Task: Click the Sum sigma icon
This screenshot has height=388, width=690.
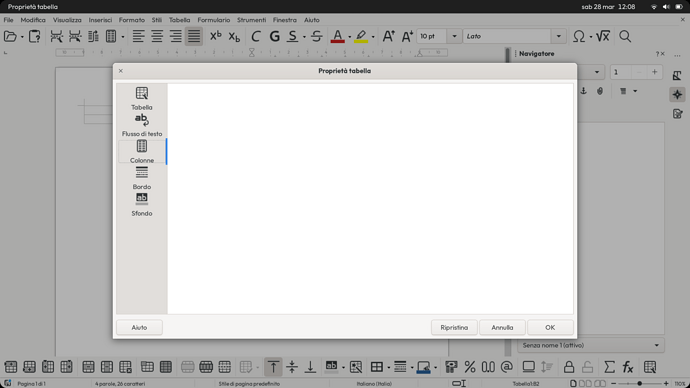Action: click(x=609, y=367)
